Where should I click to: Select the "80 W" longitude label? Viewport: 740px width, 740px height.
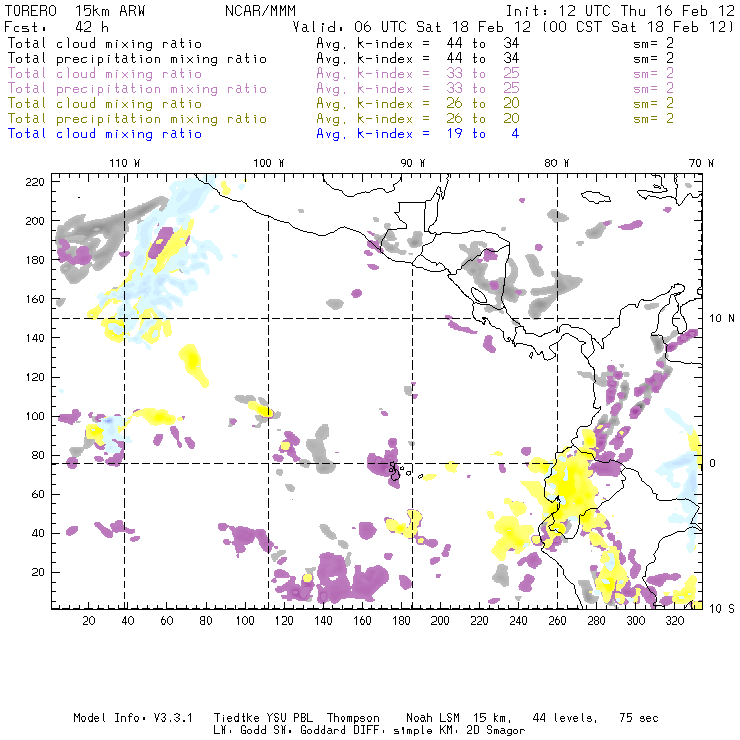click(557, 163)
